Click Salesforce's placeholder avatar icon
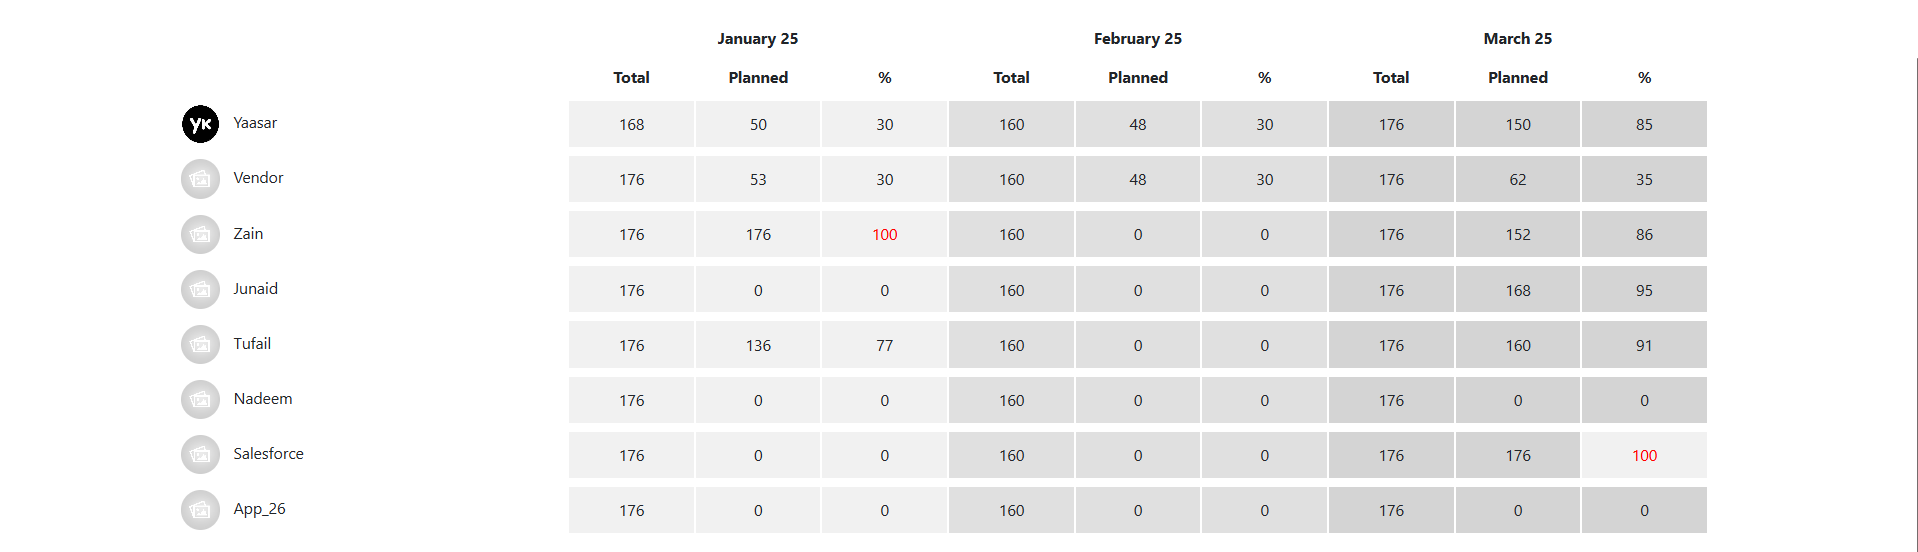 coord(200,455)
